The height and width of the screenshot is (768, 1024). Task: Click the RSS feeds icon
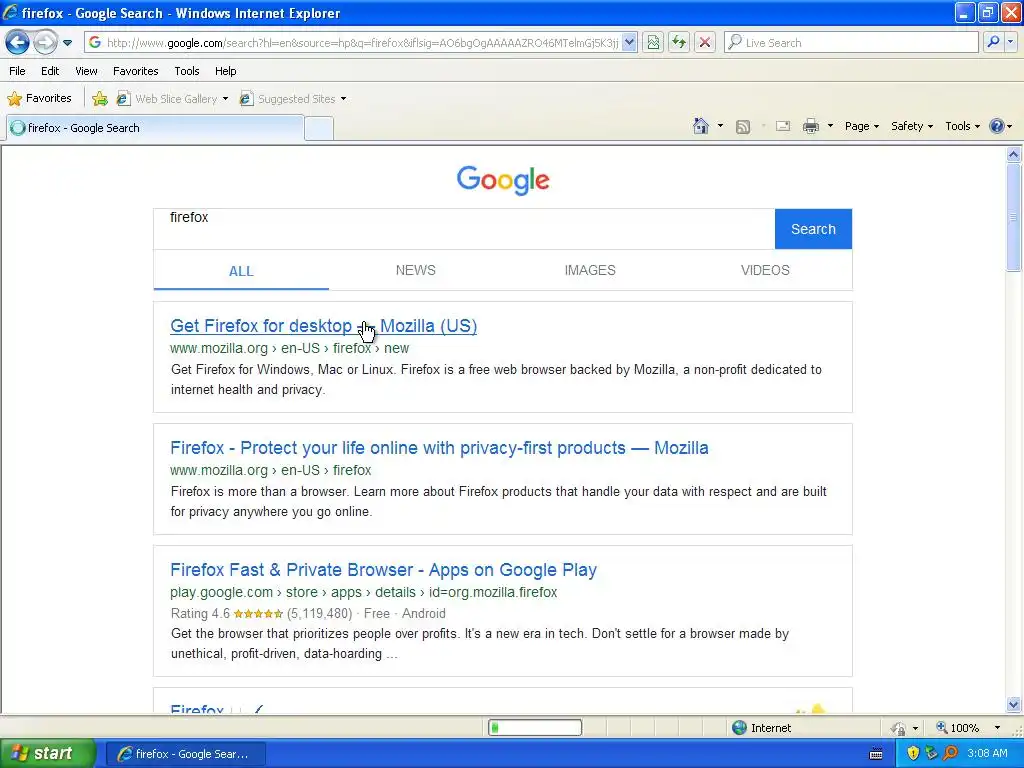(x=743, y=127)
